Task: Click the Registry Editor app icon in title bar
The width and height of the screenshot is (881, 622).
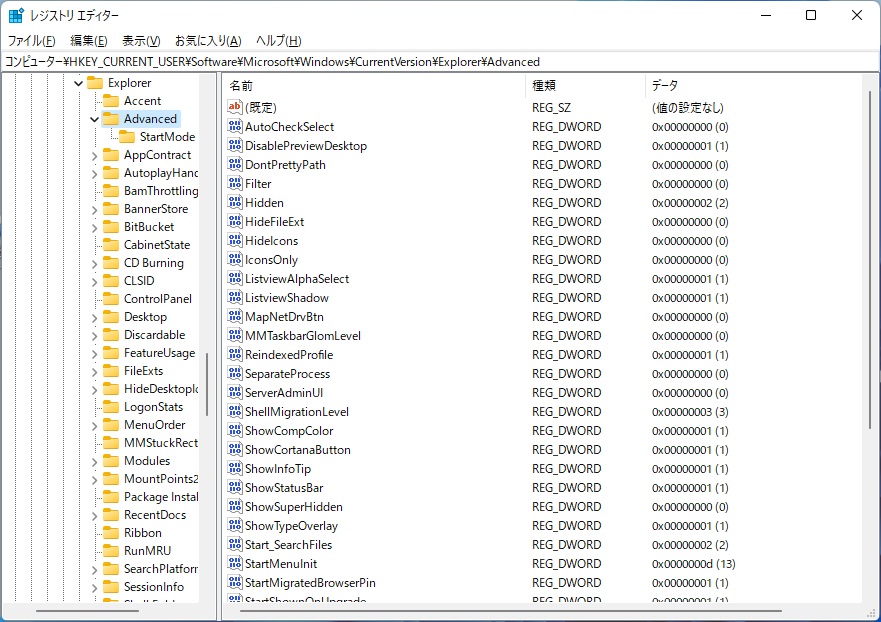Action: pos(16,15)
